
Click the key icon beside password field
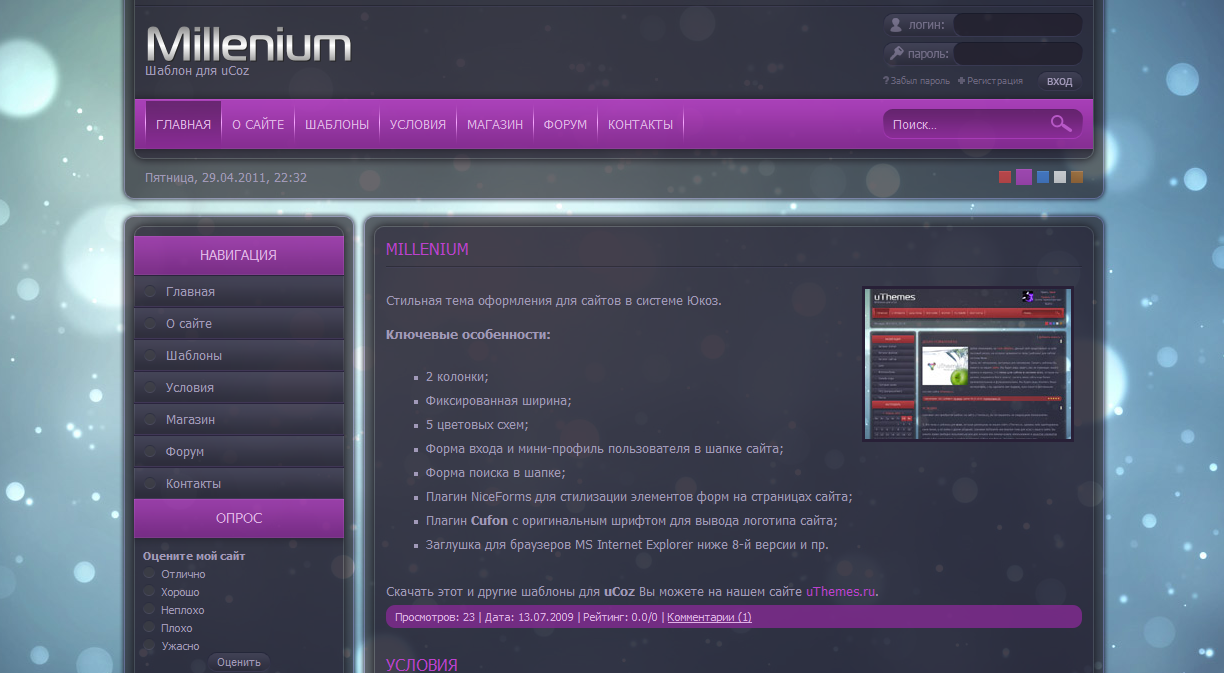[x=896, y=53]
